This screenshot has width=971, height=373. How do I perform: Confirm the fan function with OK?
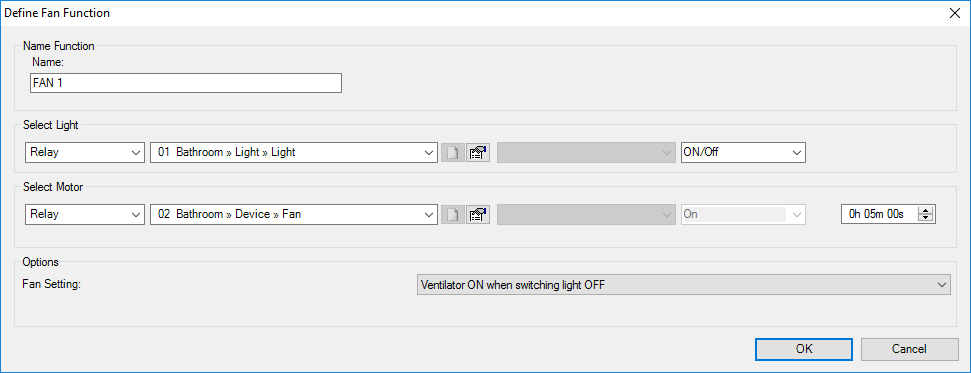804,349
